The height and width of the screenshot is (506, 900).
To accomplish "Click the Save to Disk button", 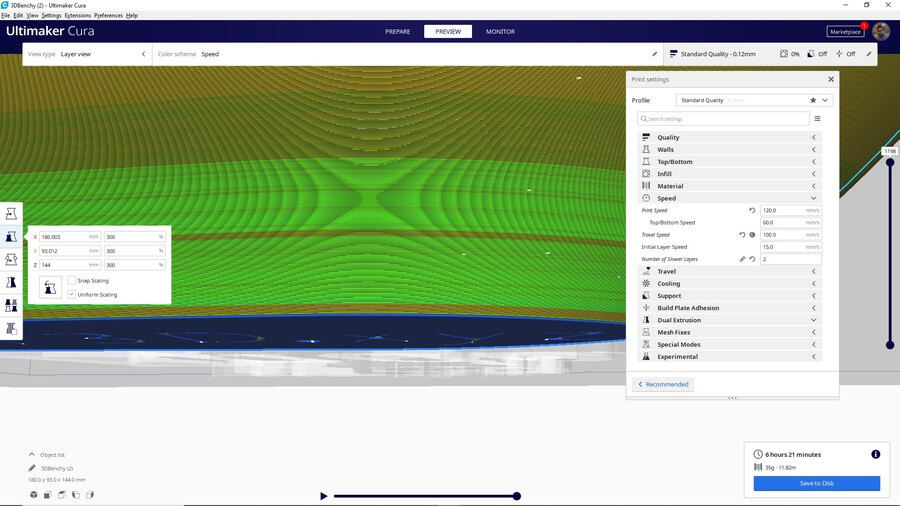I will pos(816,484).
